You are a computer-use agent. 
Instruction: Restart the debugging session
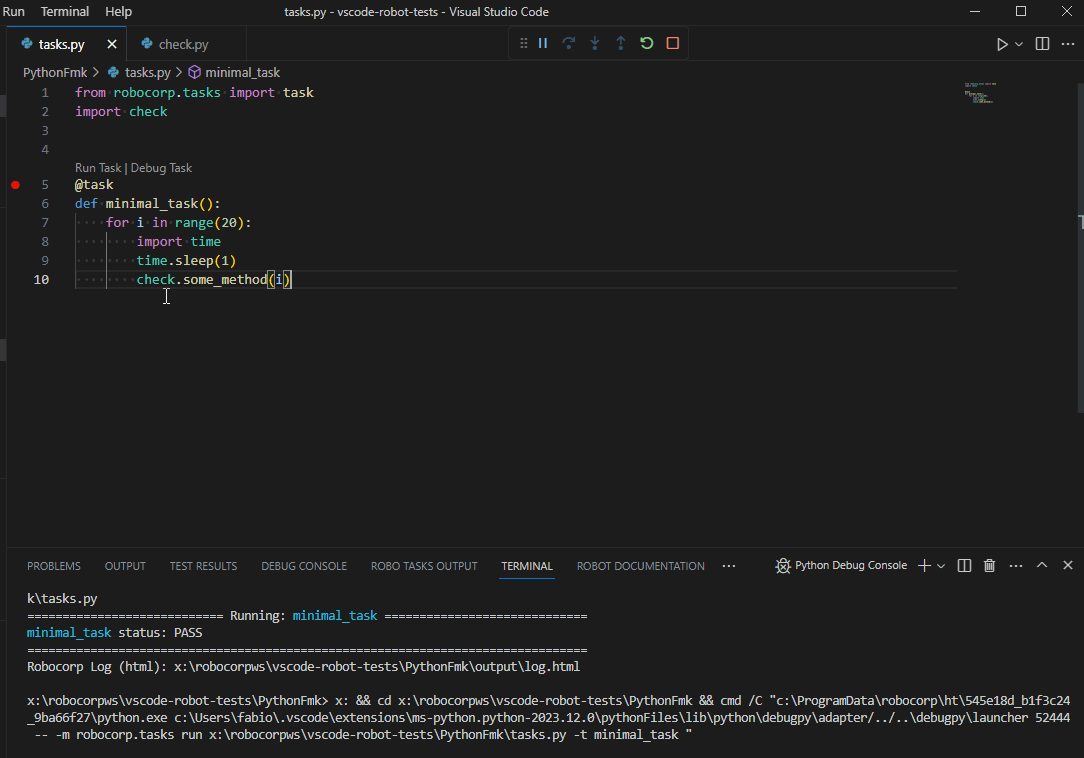[646, 43]
